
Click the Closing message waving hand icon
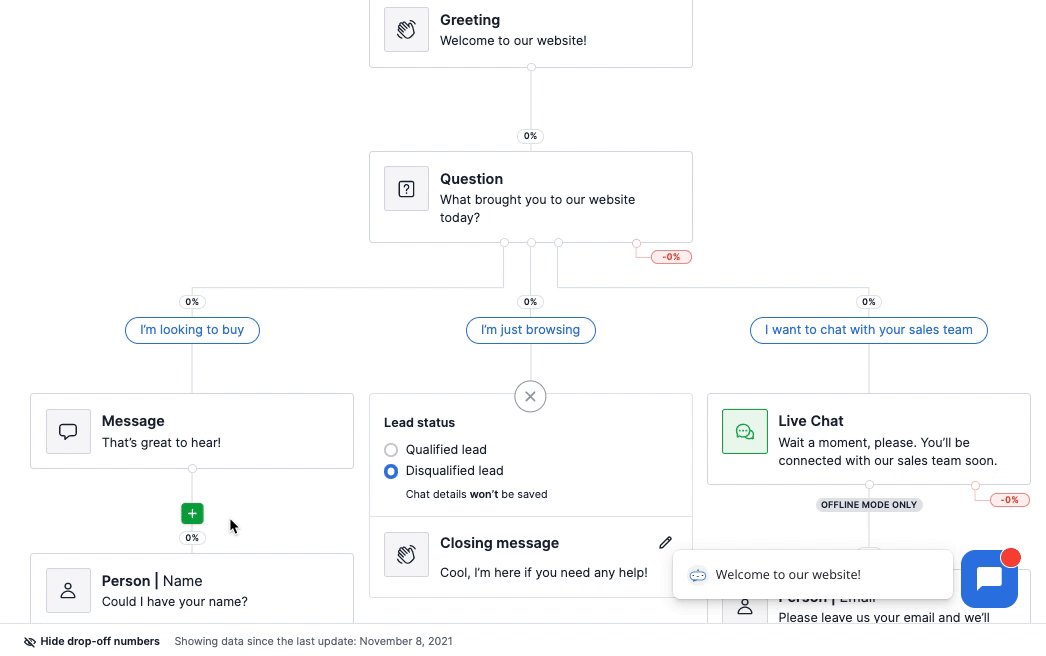[406, 555]
